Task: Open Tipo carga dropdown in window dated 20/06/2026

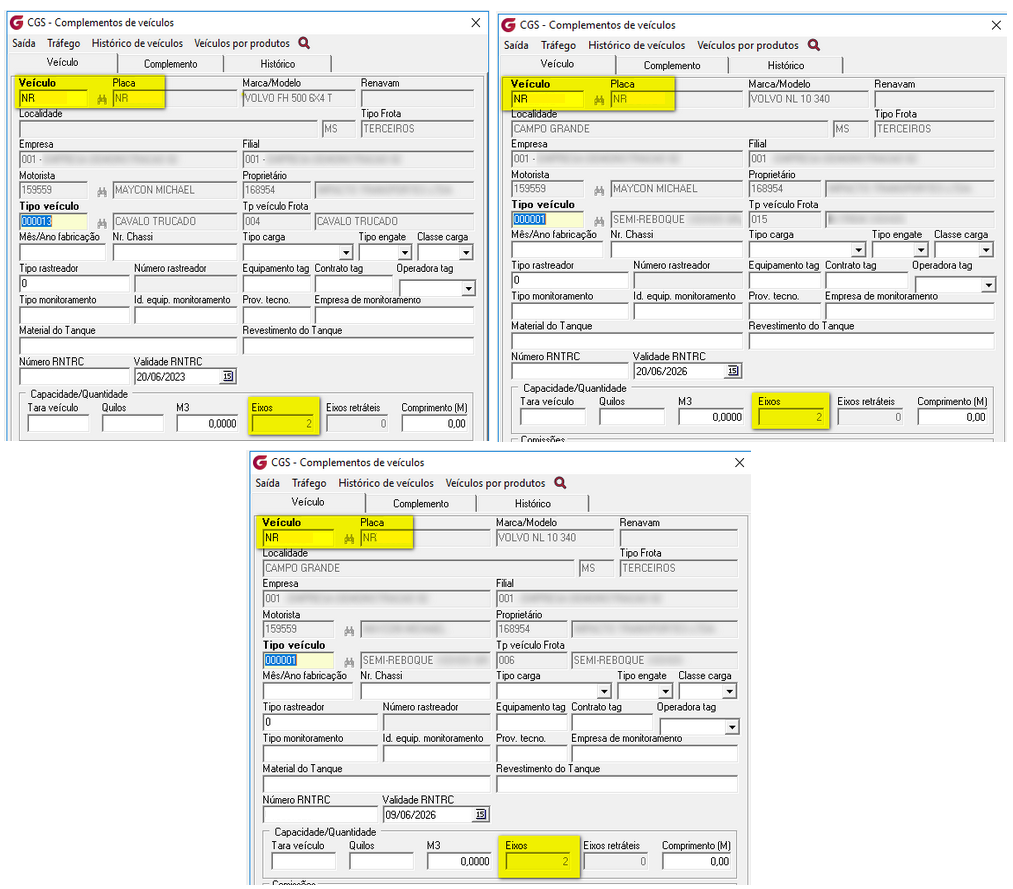Action: 858,250
